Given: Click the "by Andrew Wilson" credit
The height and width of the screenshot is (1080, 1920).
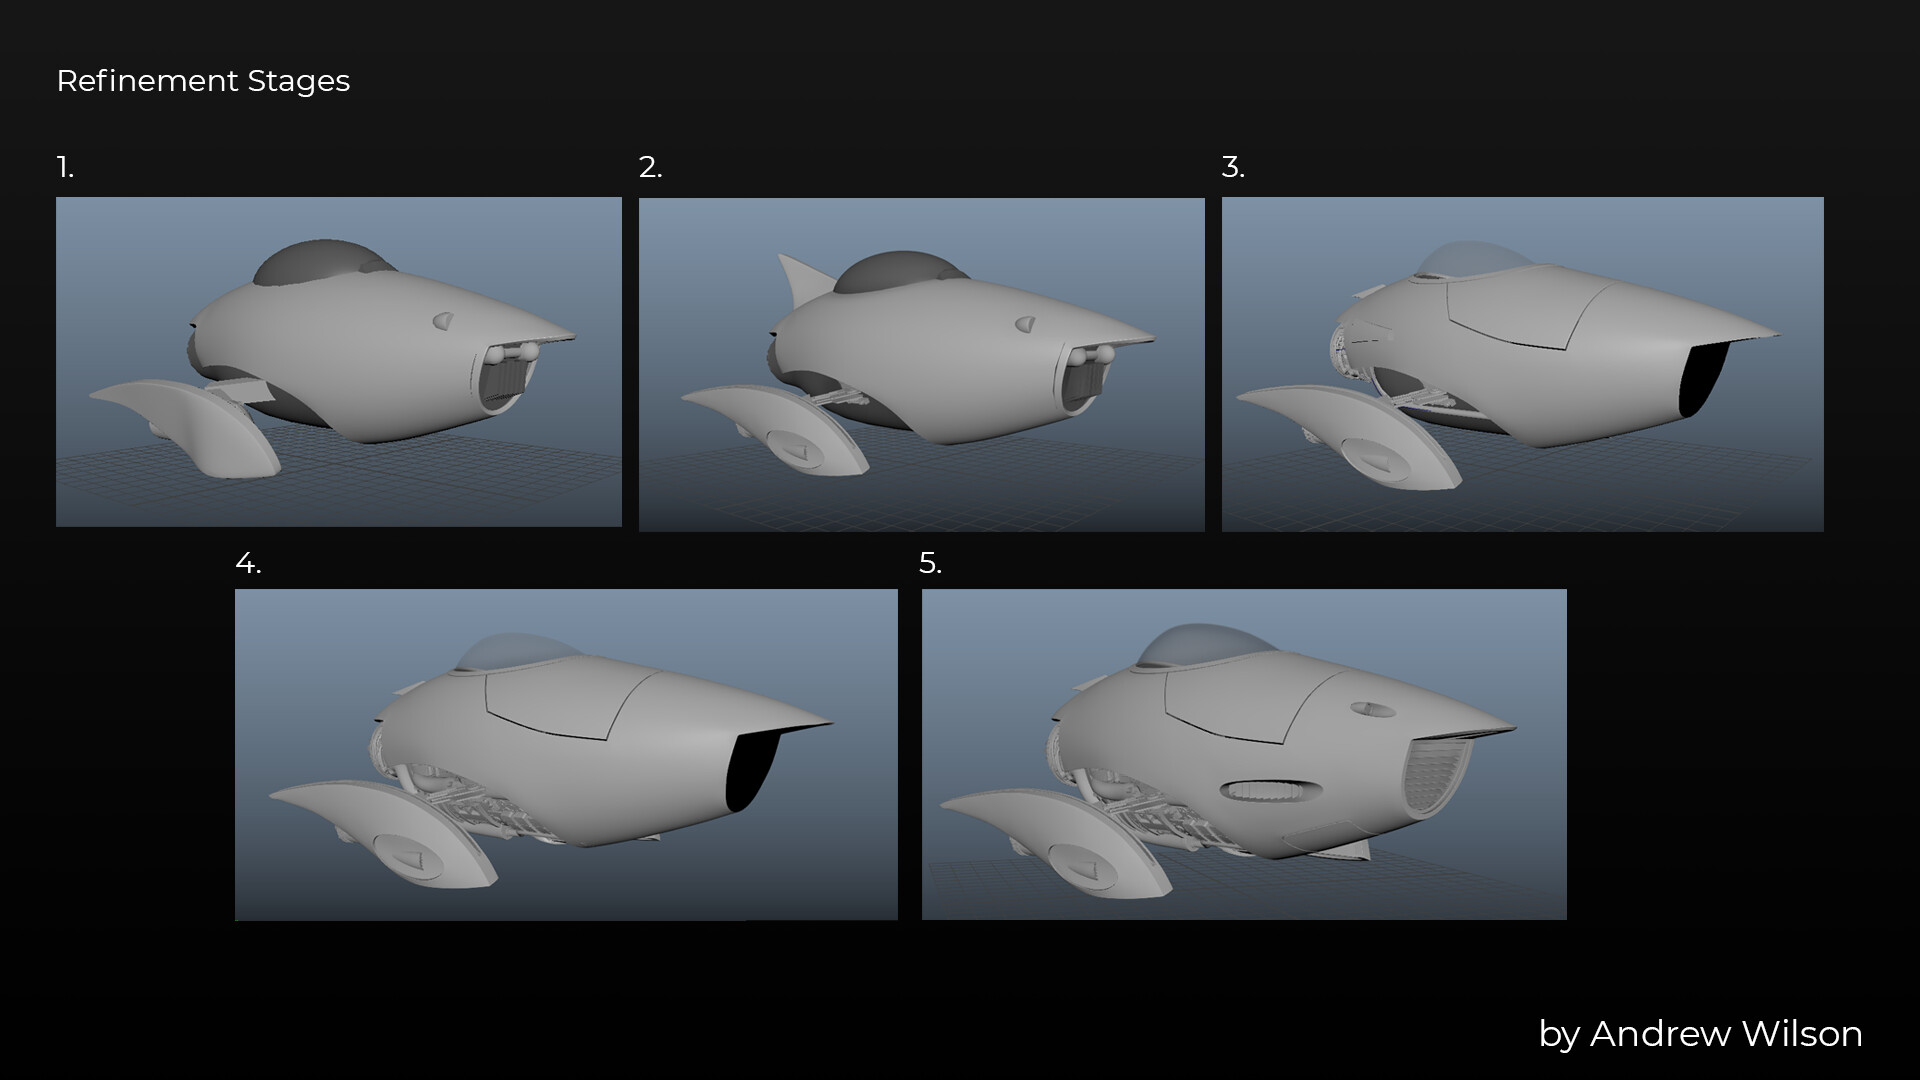Looking at the screenshot, I should click(1700, 1033).
